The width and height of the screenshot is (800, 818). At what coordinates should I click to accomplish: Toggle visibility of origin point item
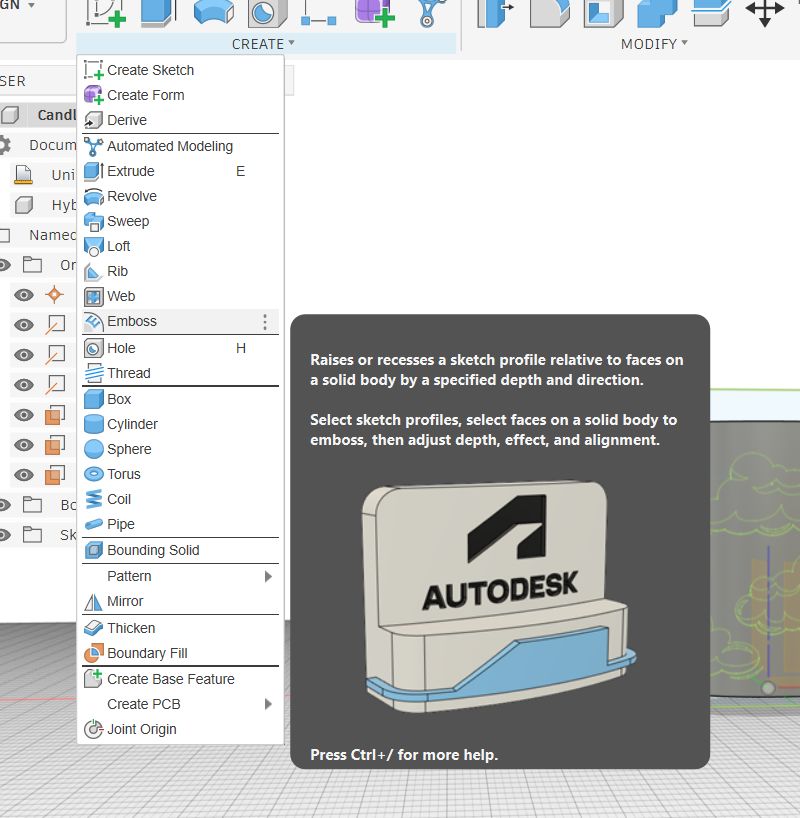23,295
